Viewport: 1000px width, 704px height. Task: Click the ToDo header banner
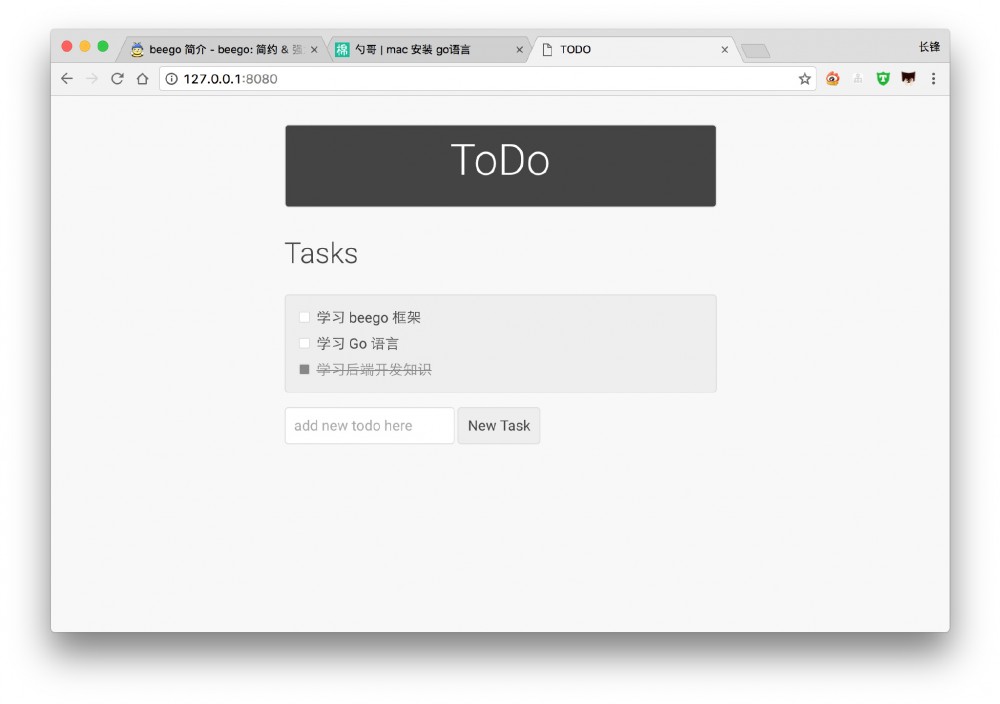pyautogui.click(x=500, y=163)
